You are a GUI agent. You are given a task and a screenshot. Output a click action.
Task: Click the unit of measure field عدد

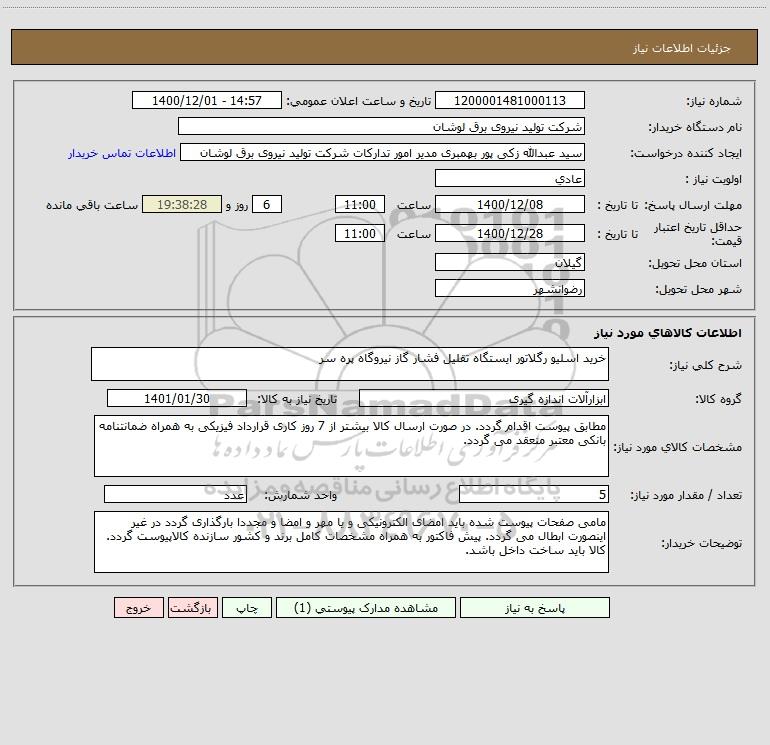(175, 494)
